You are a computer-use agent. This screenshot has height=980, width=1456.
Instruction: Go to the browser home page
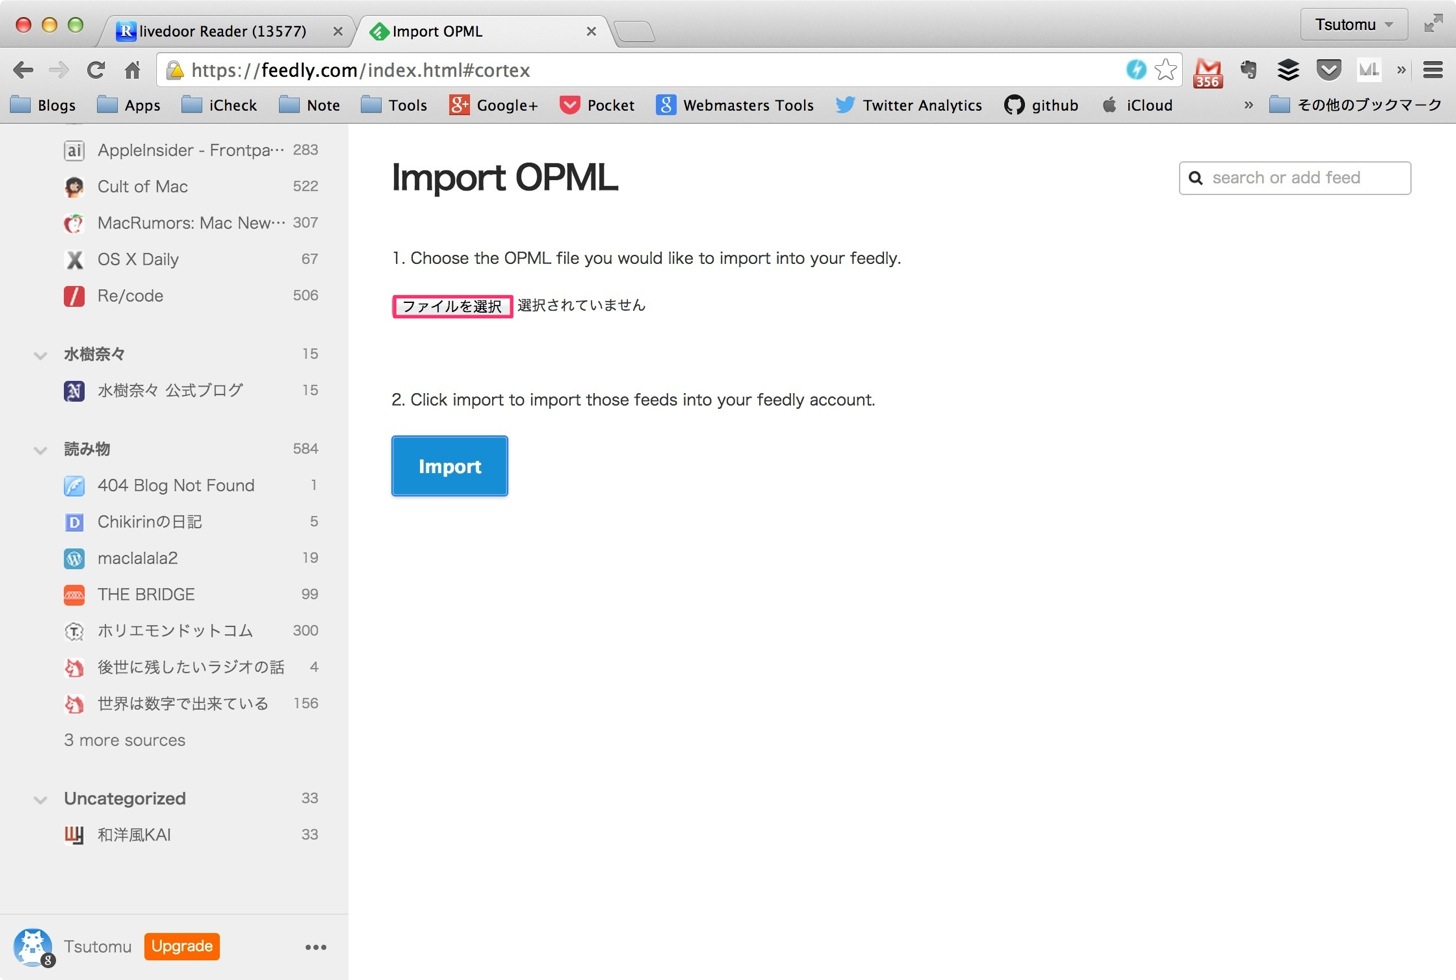(x=132, y=70)
